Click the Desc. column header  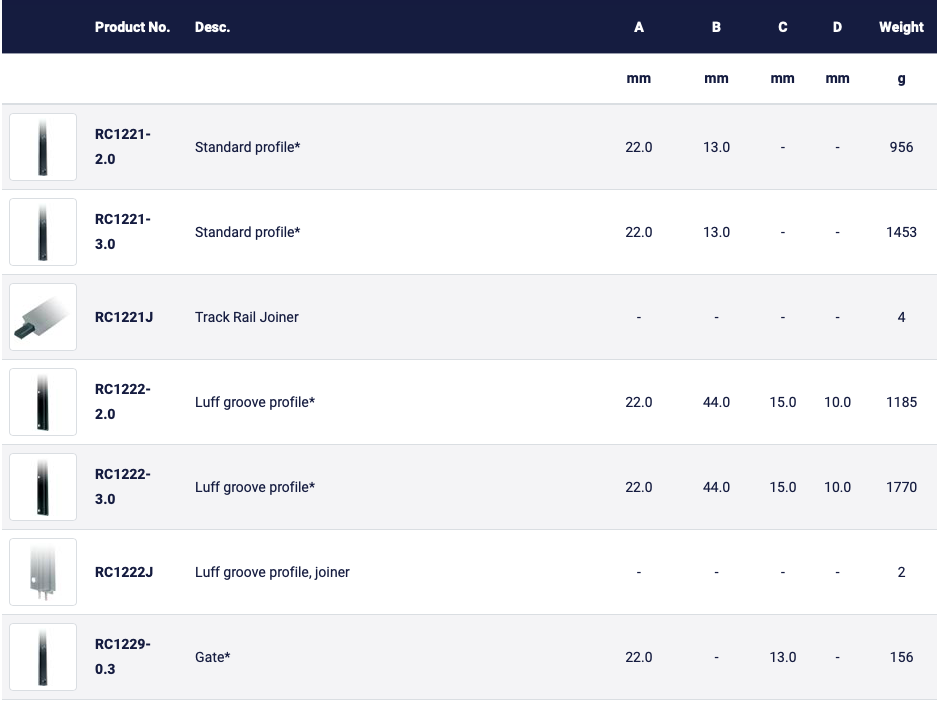coord(212,27)
